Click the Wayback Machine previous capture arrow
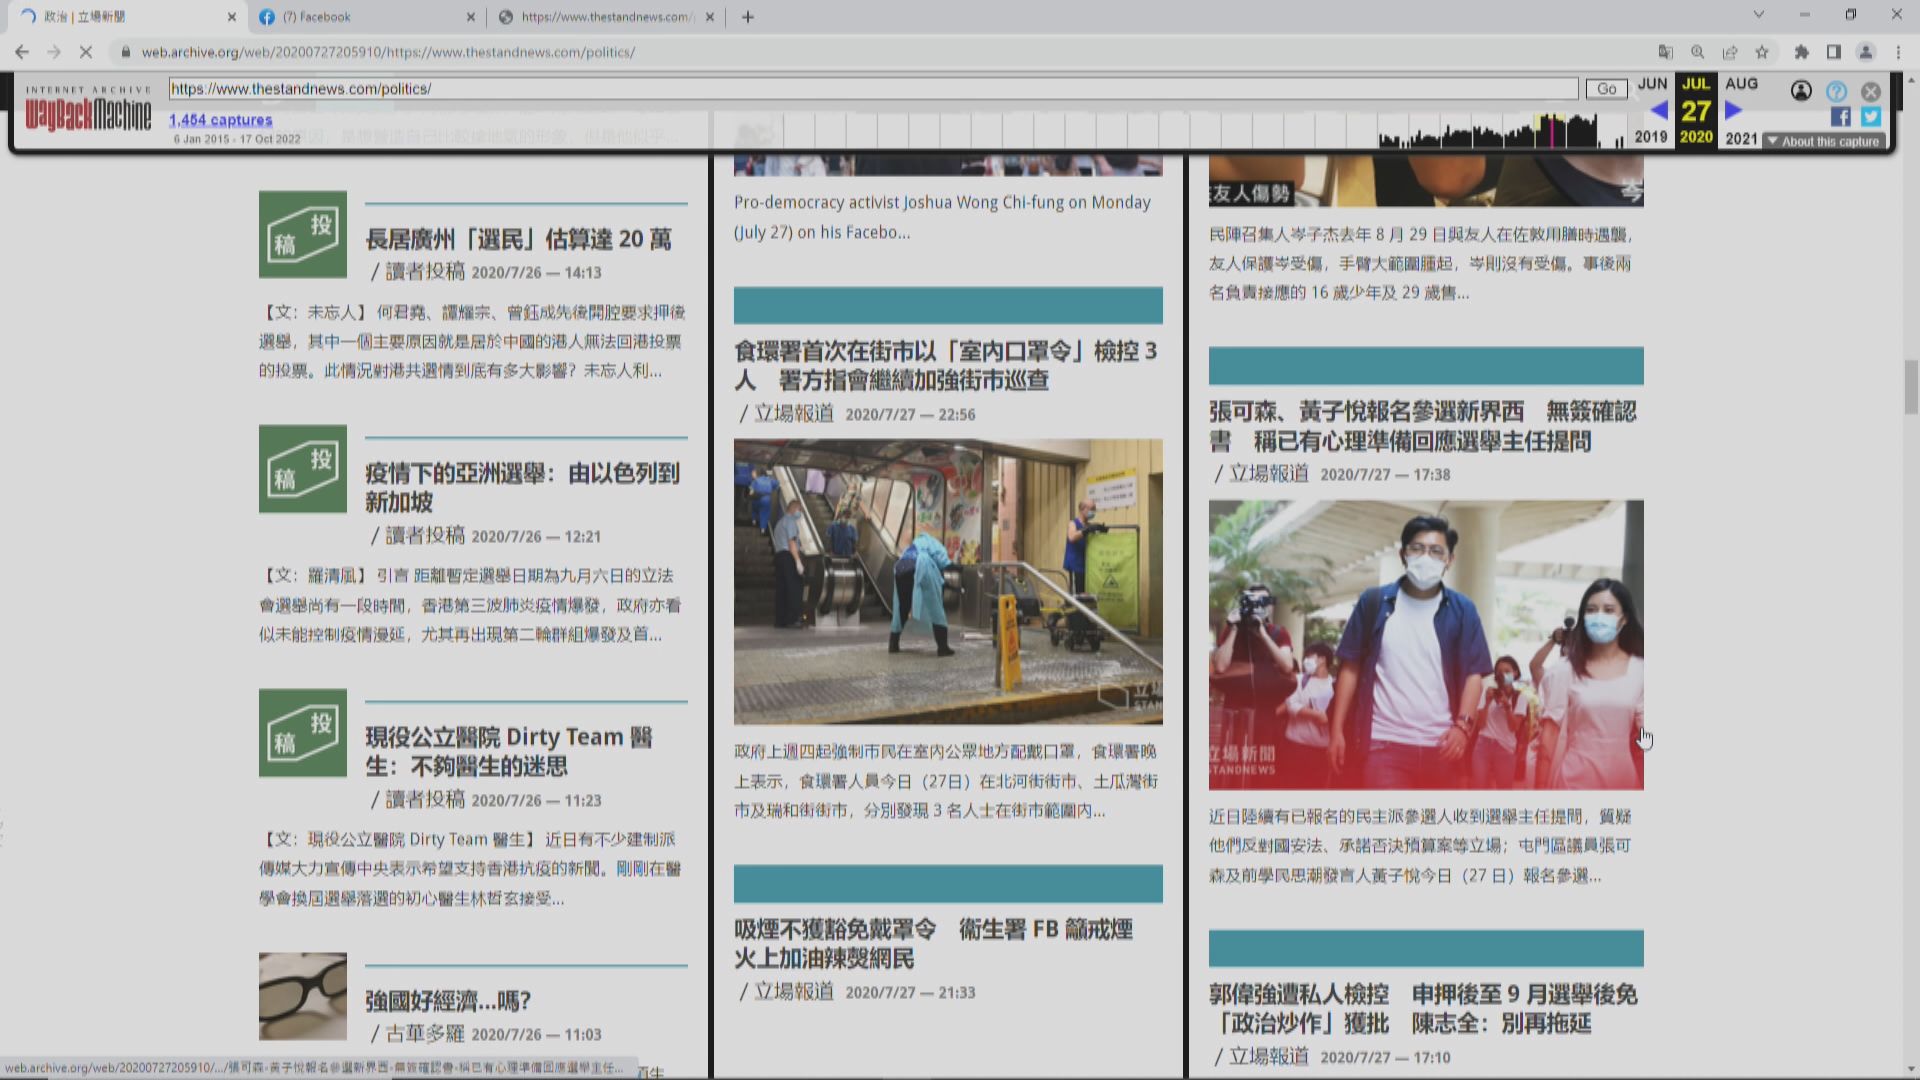Image resolution: width=1920 pixels, height=1080 pixels. coord(1659,110)
